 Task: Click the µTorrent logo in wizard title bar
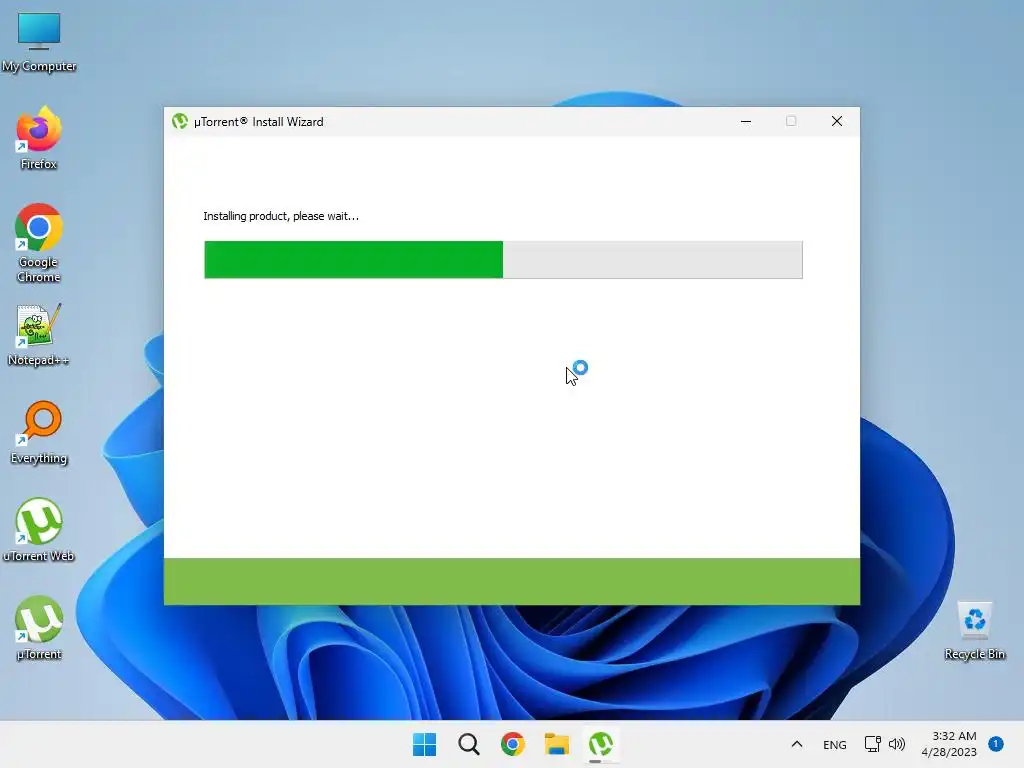pyautogui.click(x=180, y=121)
